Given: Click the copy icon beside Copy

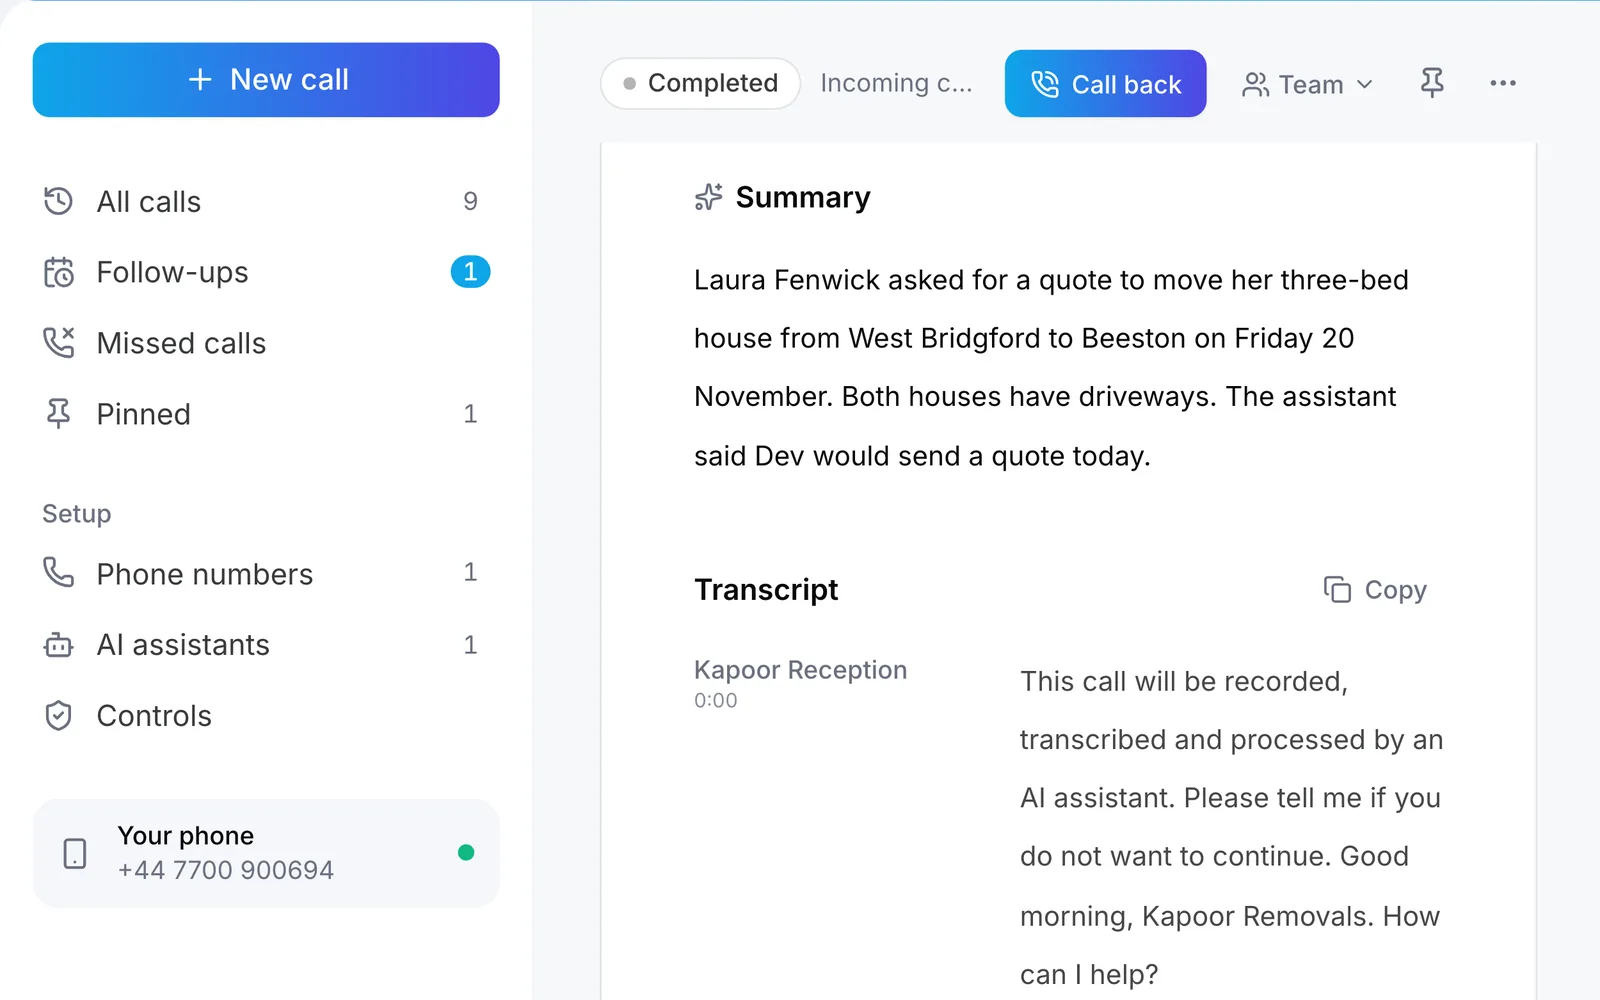Looking at the screenshot, I should click(x=1337, y=590).
